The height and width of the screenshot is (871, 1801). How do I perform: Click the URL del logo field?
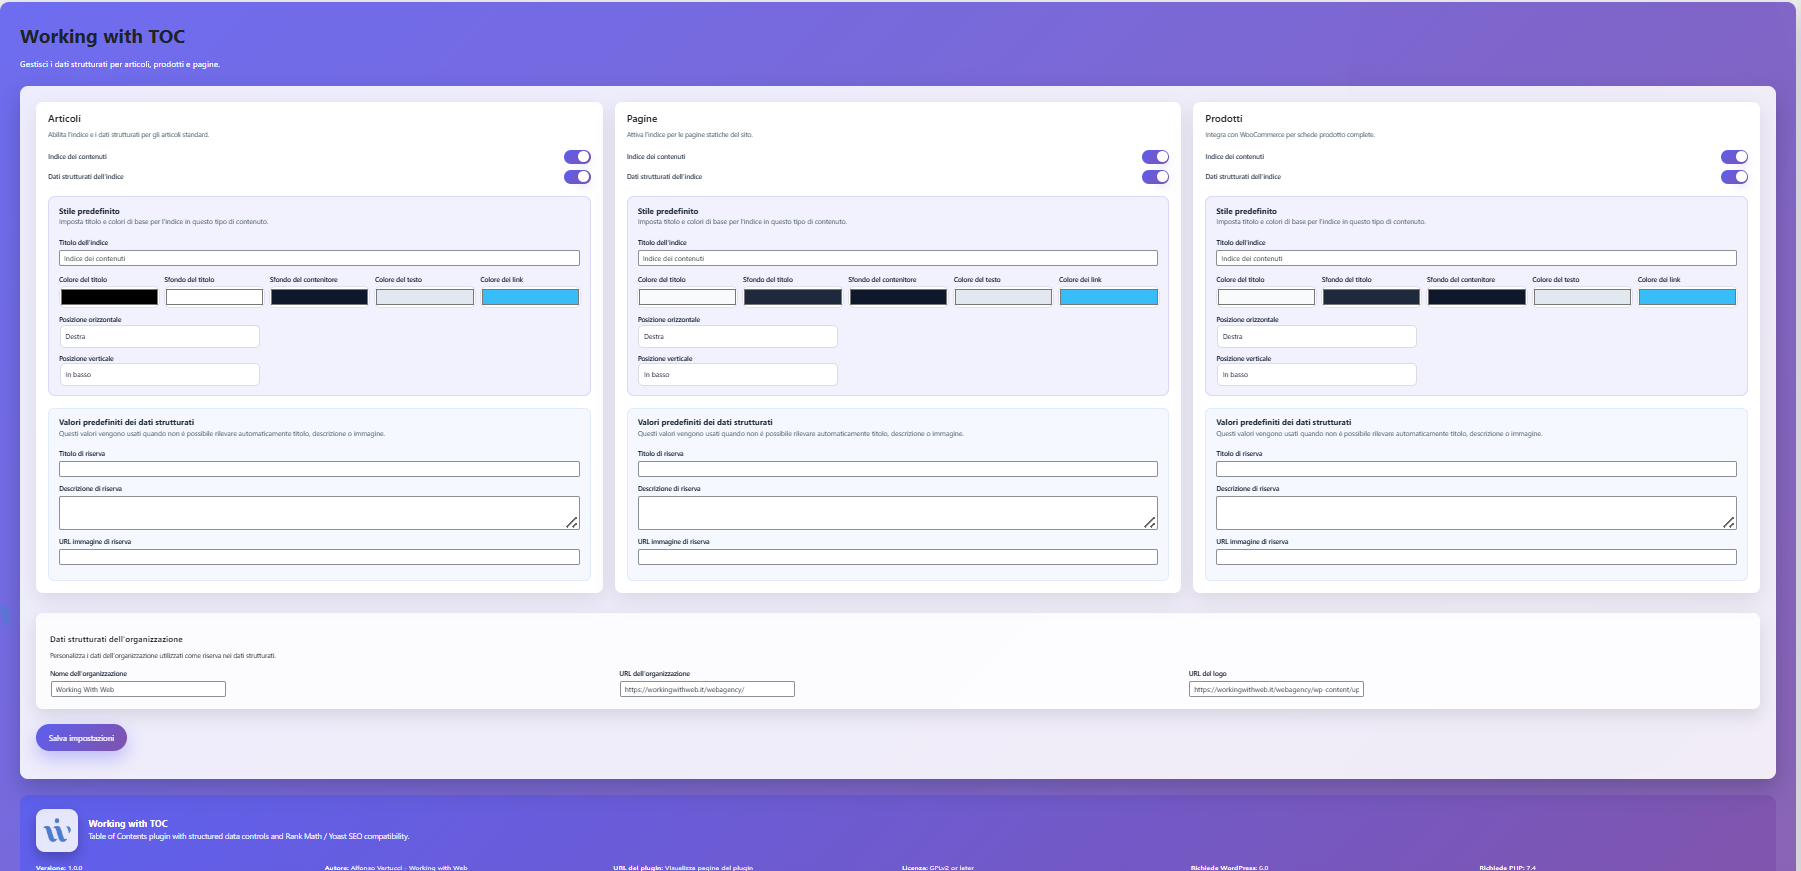1276,689
